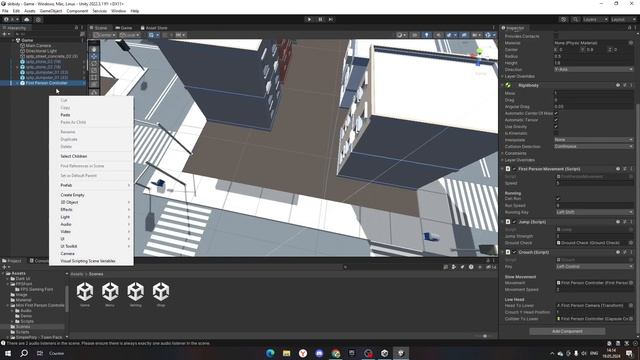Toggle the Can Run checkbox
Image resolution: width=640 pixels, height=360 pixels.
(x=558, y=199)
